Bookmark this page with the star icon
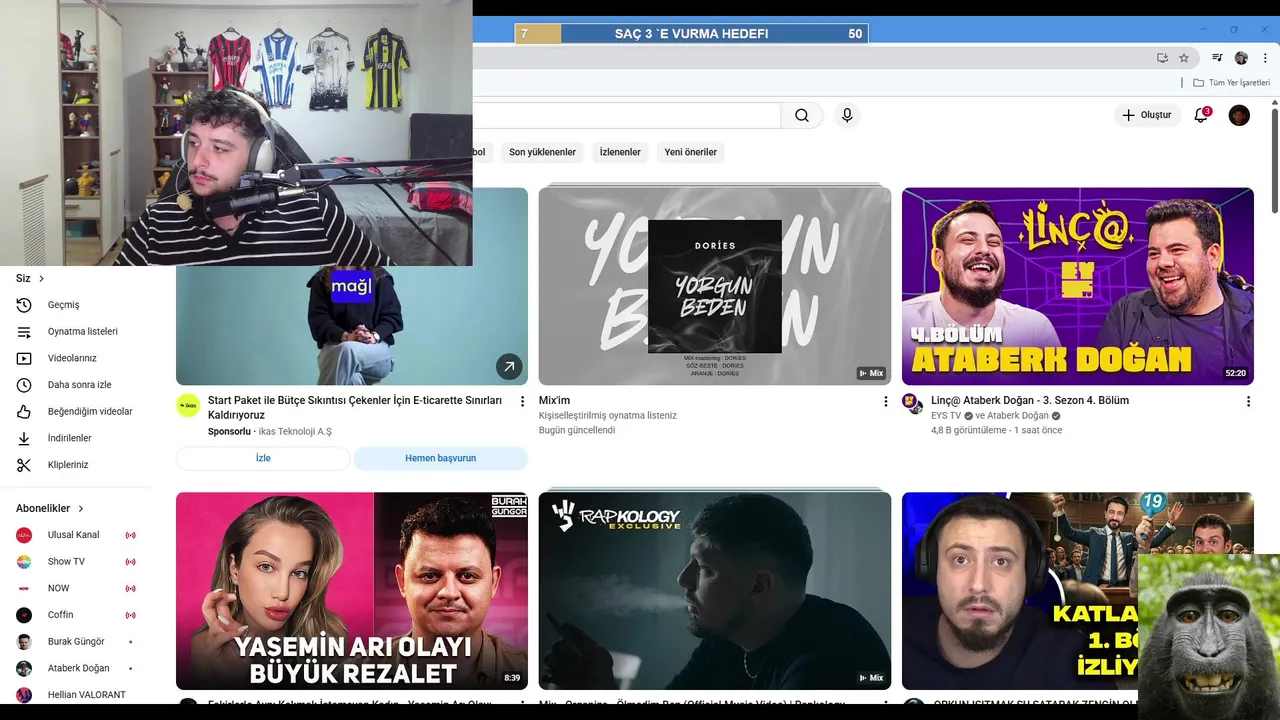Image resolution: width=1280 pixels, height=720 pixels. (x=1184, y=58)
